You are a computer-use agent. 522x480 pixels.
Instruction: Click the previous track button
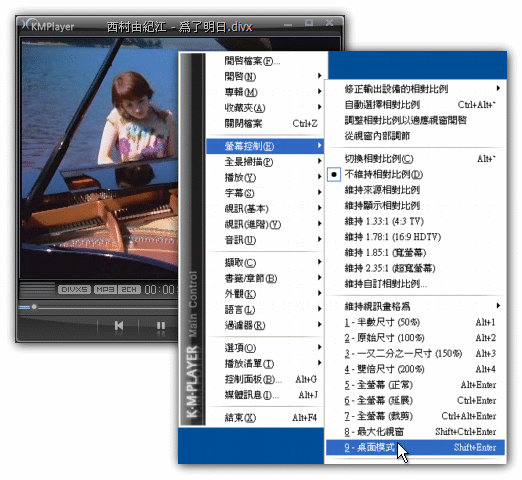tap(119, 325)
